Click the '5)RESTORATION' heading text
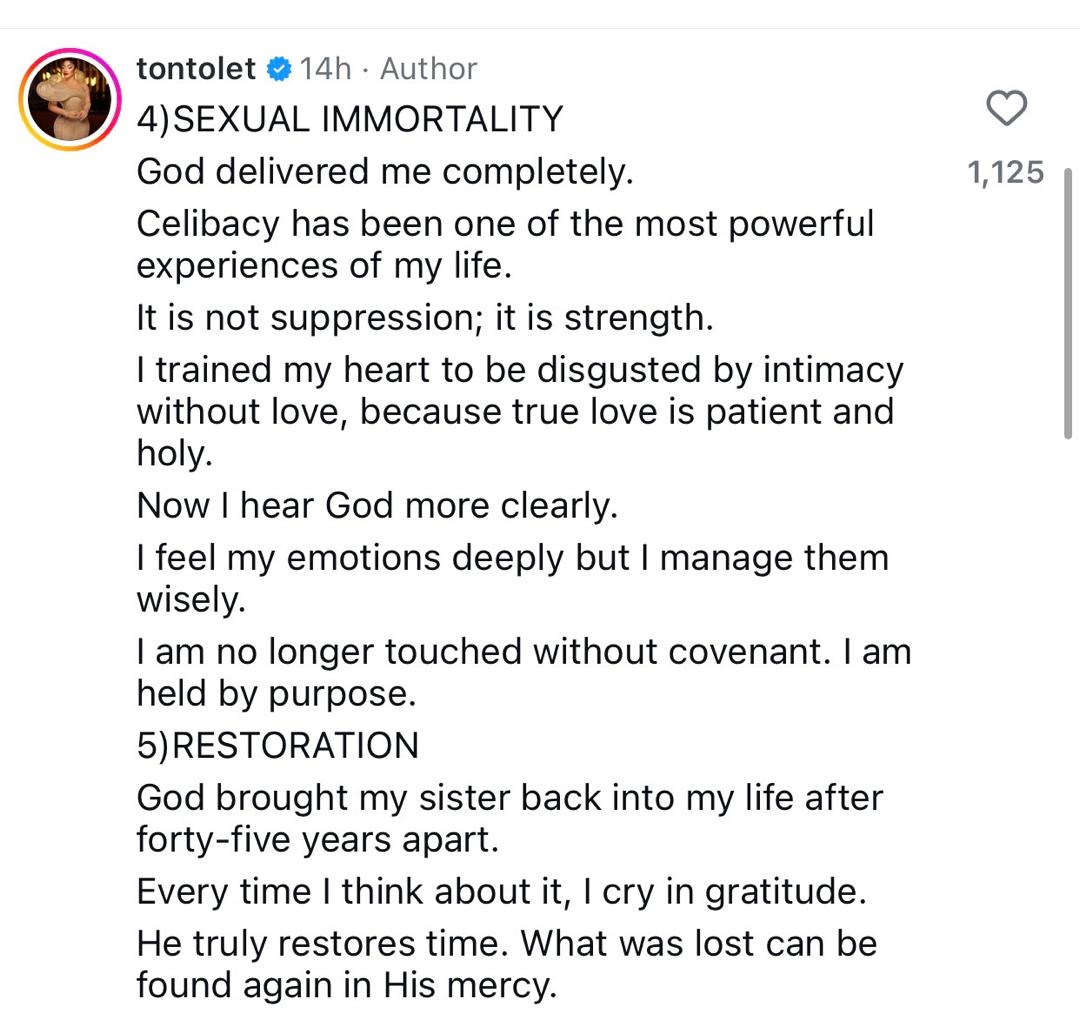This screenshot has height=1013, width=1080. 277,745
